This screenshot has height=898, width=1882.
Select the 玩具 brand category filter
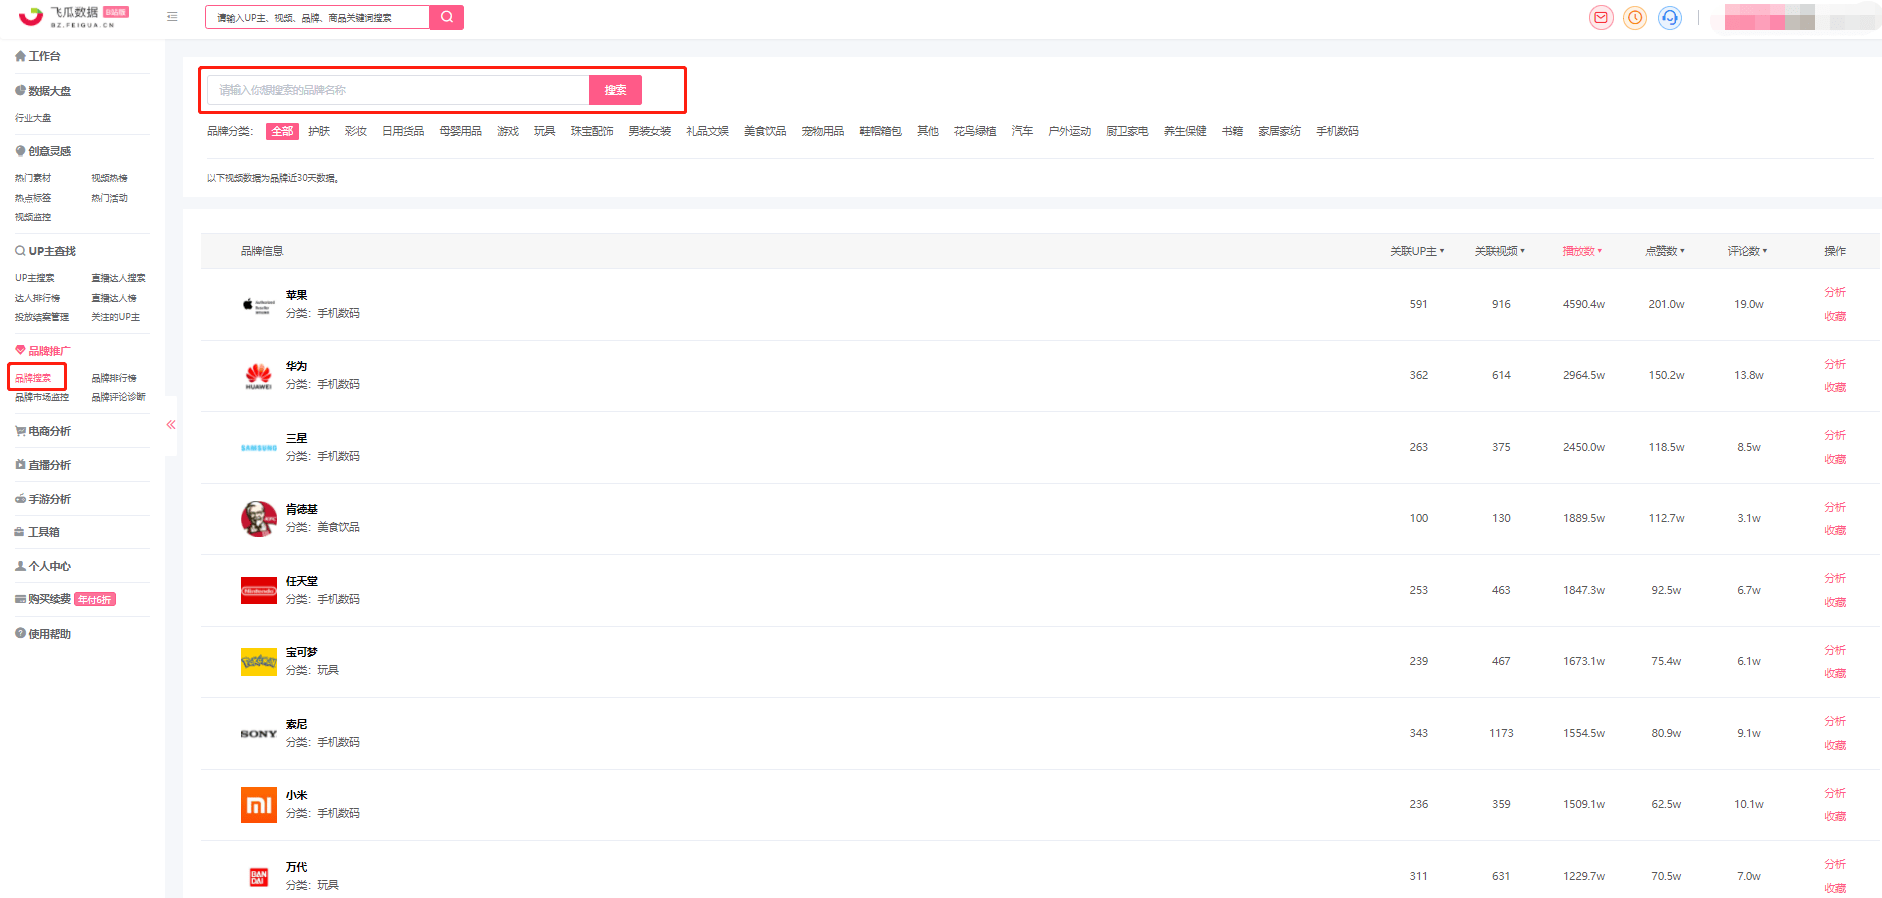coord(544,131)
